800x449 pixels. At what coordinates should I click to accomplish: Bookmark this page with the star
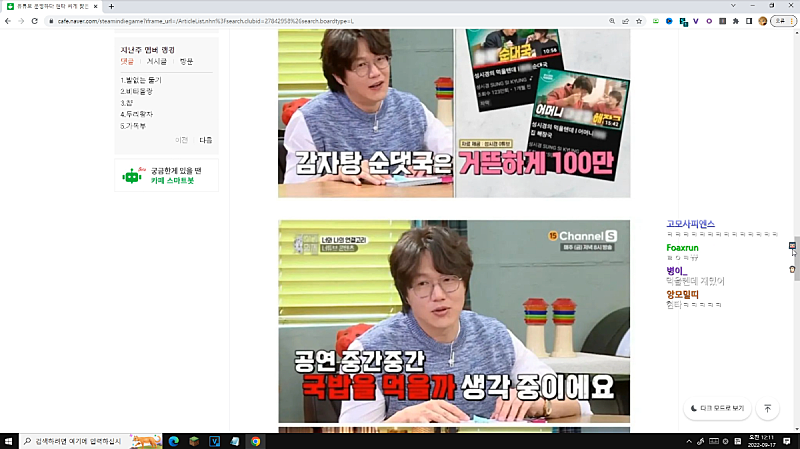click(639, 21)
